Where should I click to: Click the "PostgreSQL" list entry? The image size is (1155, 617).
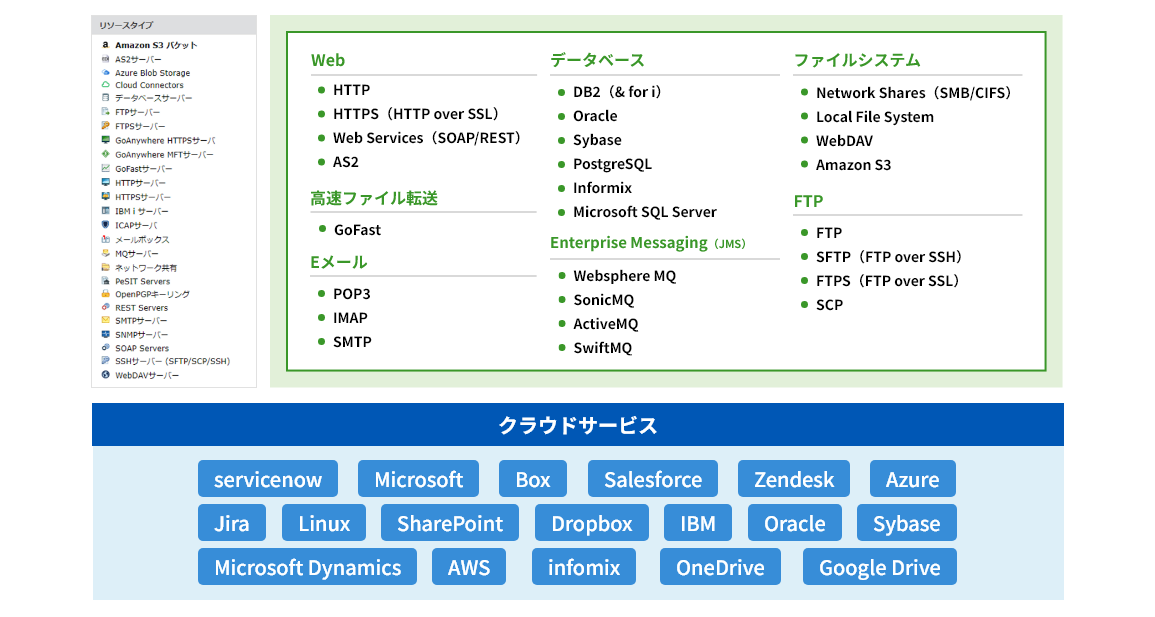612,164
